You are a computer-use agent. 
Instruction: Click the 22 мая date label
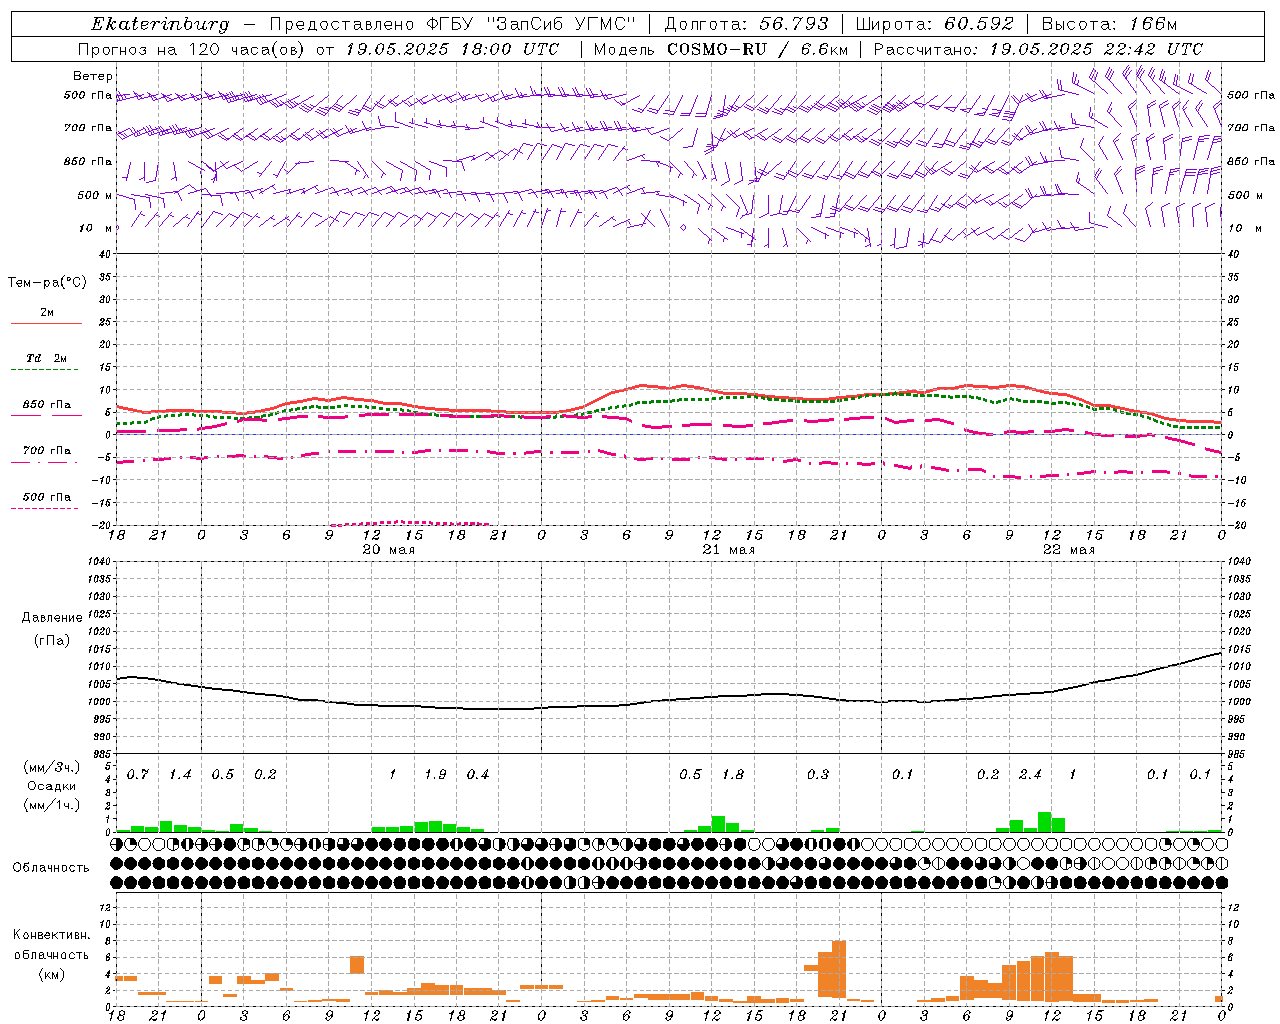pos(1068,550)
